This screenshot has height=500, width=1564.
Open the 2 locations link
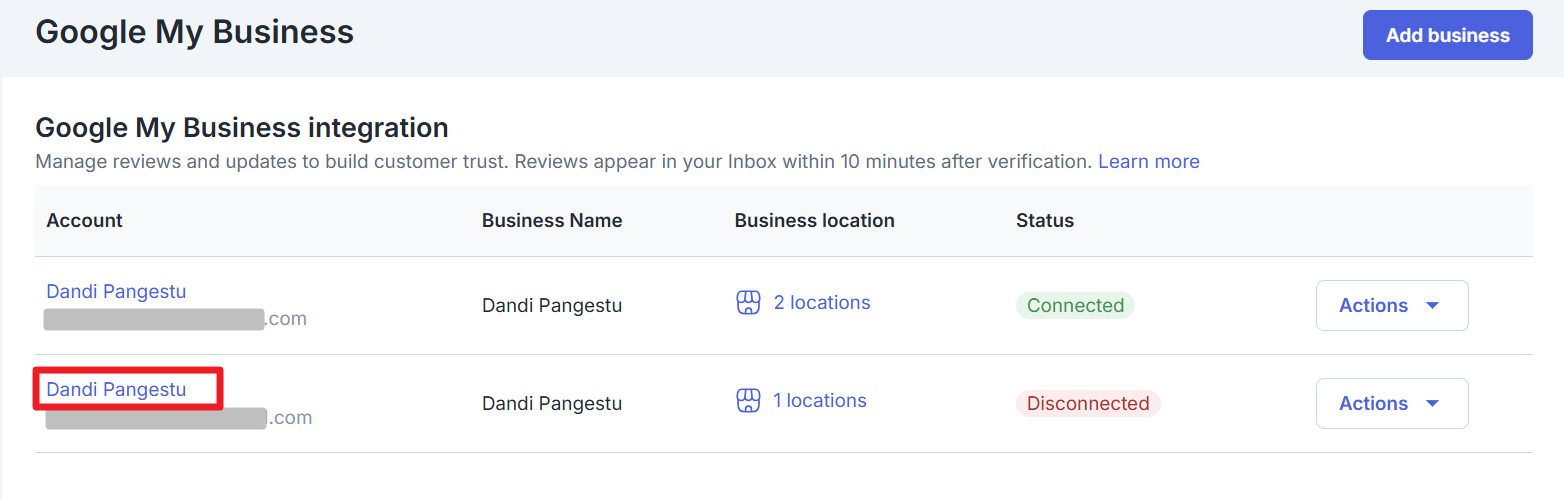click(x=821, y=303)
